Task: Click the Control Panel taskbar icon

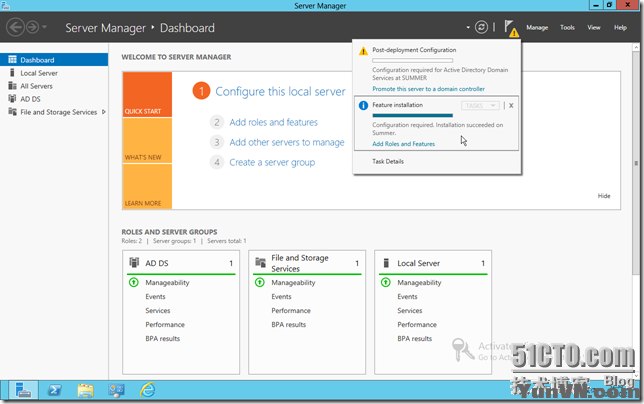Action: click(x=117, y=390)
